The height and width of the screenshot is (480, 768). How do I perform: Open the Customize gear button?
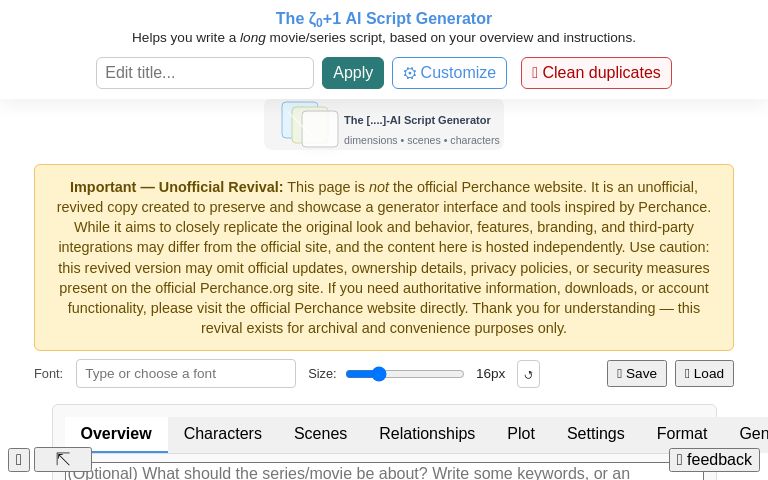click(x=449, y=73)
